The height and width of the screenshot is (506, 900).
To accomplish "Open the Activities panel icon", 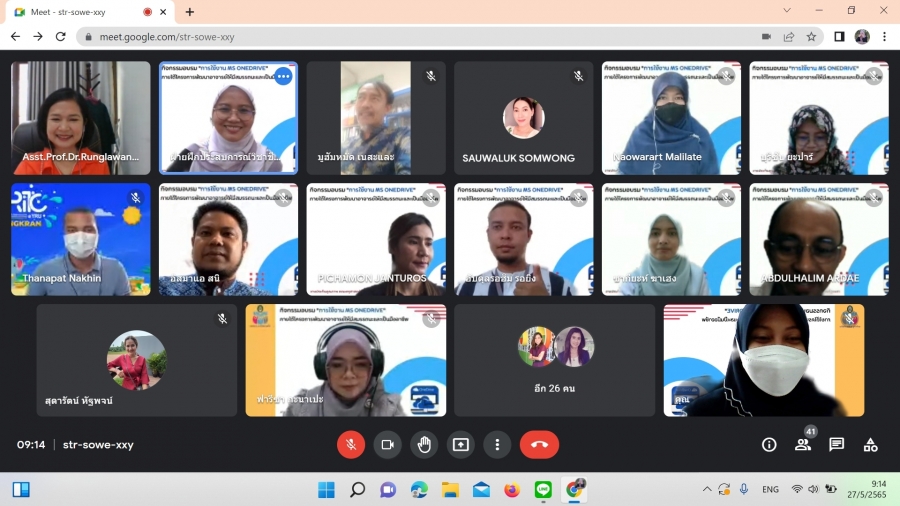I will click(870, 445).
